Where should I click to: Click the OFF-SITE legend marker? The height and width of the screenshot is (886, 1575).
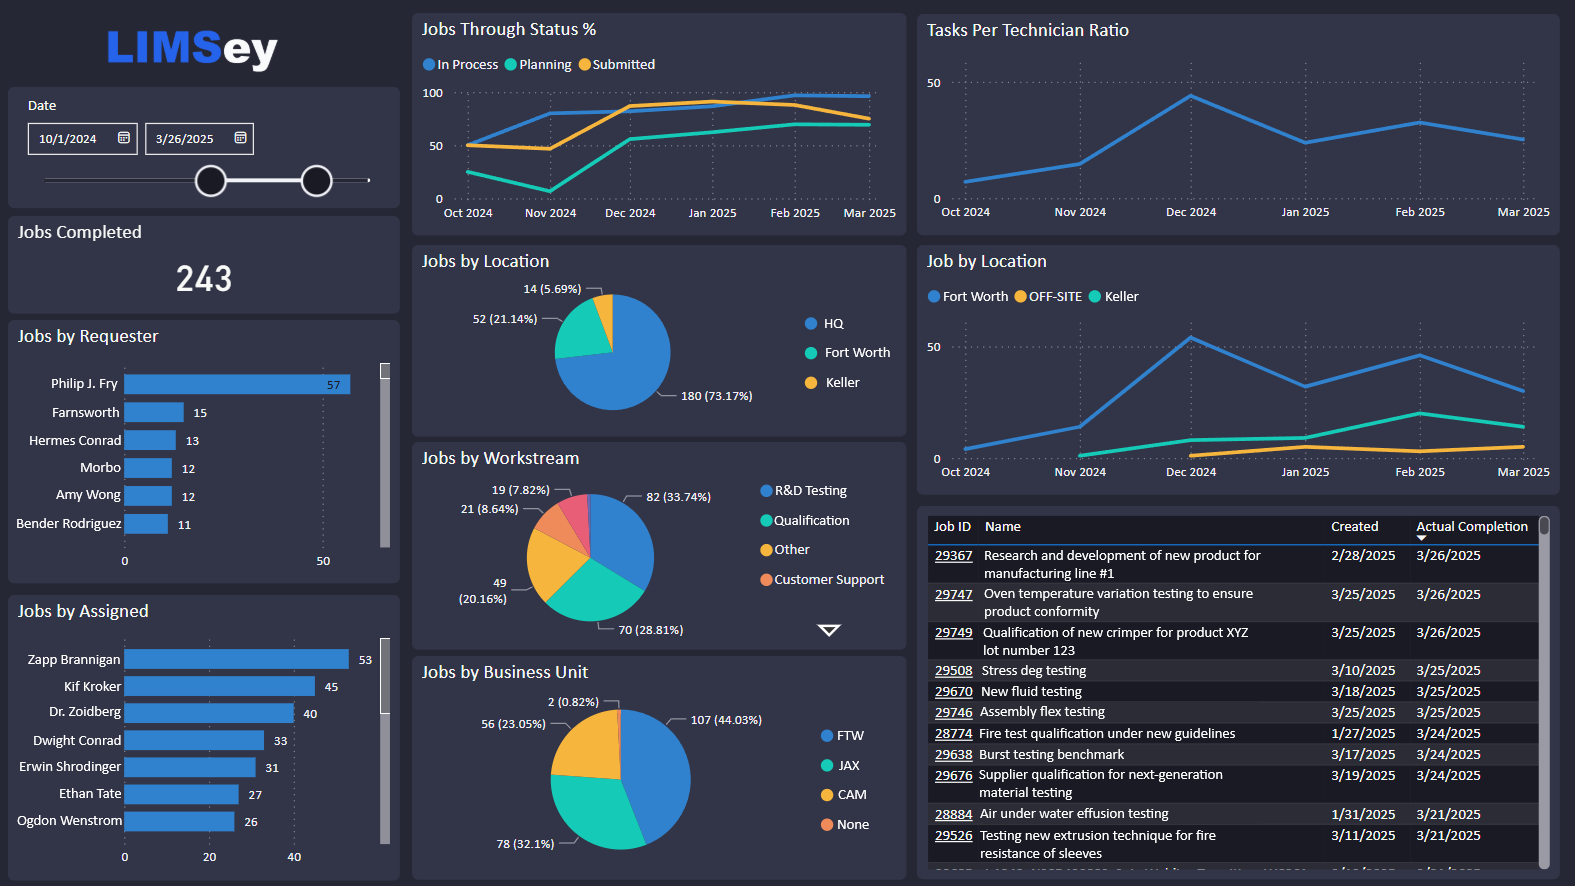point(1020,297)
